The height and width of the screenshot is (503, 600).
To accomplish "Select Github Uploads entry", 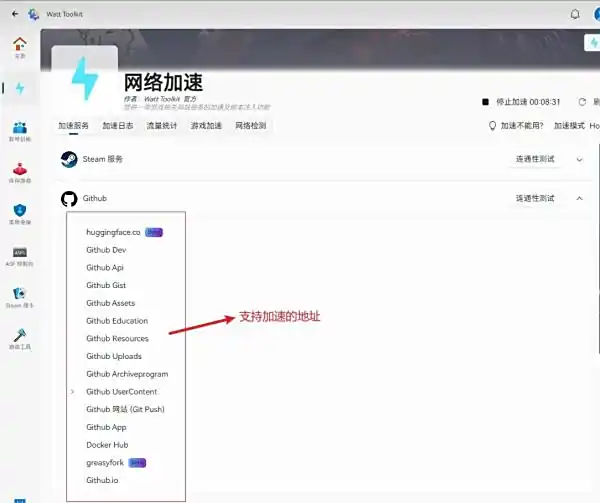I will pyautogui.click(x=114, y=356).
